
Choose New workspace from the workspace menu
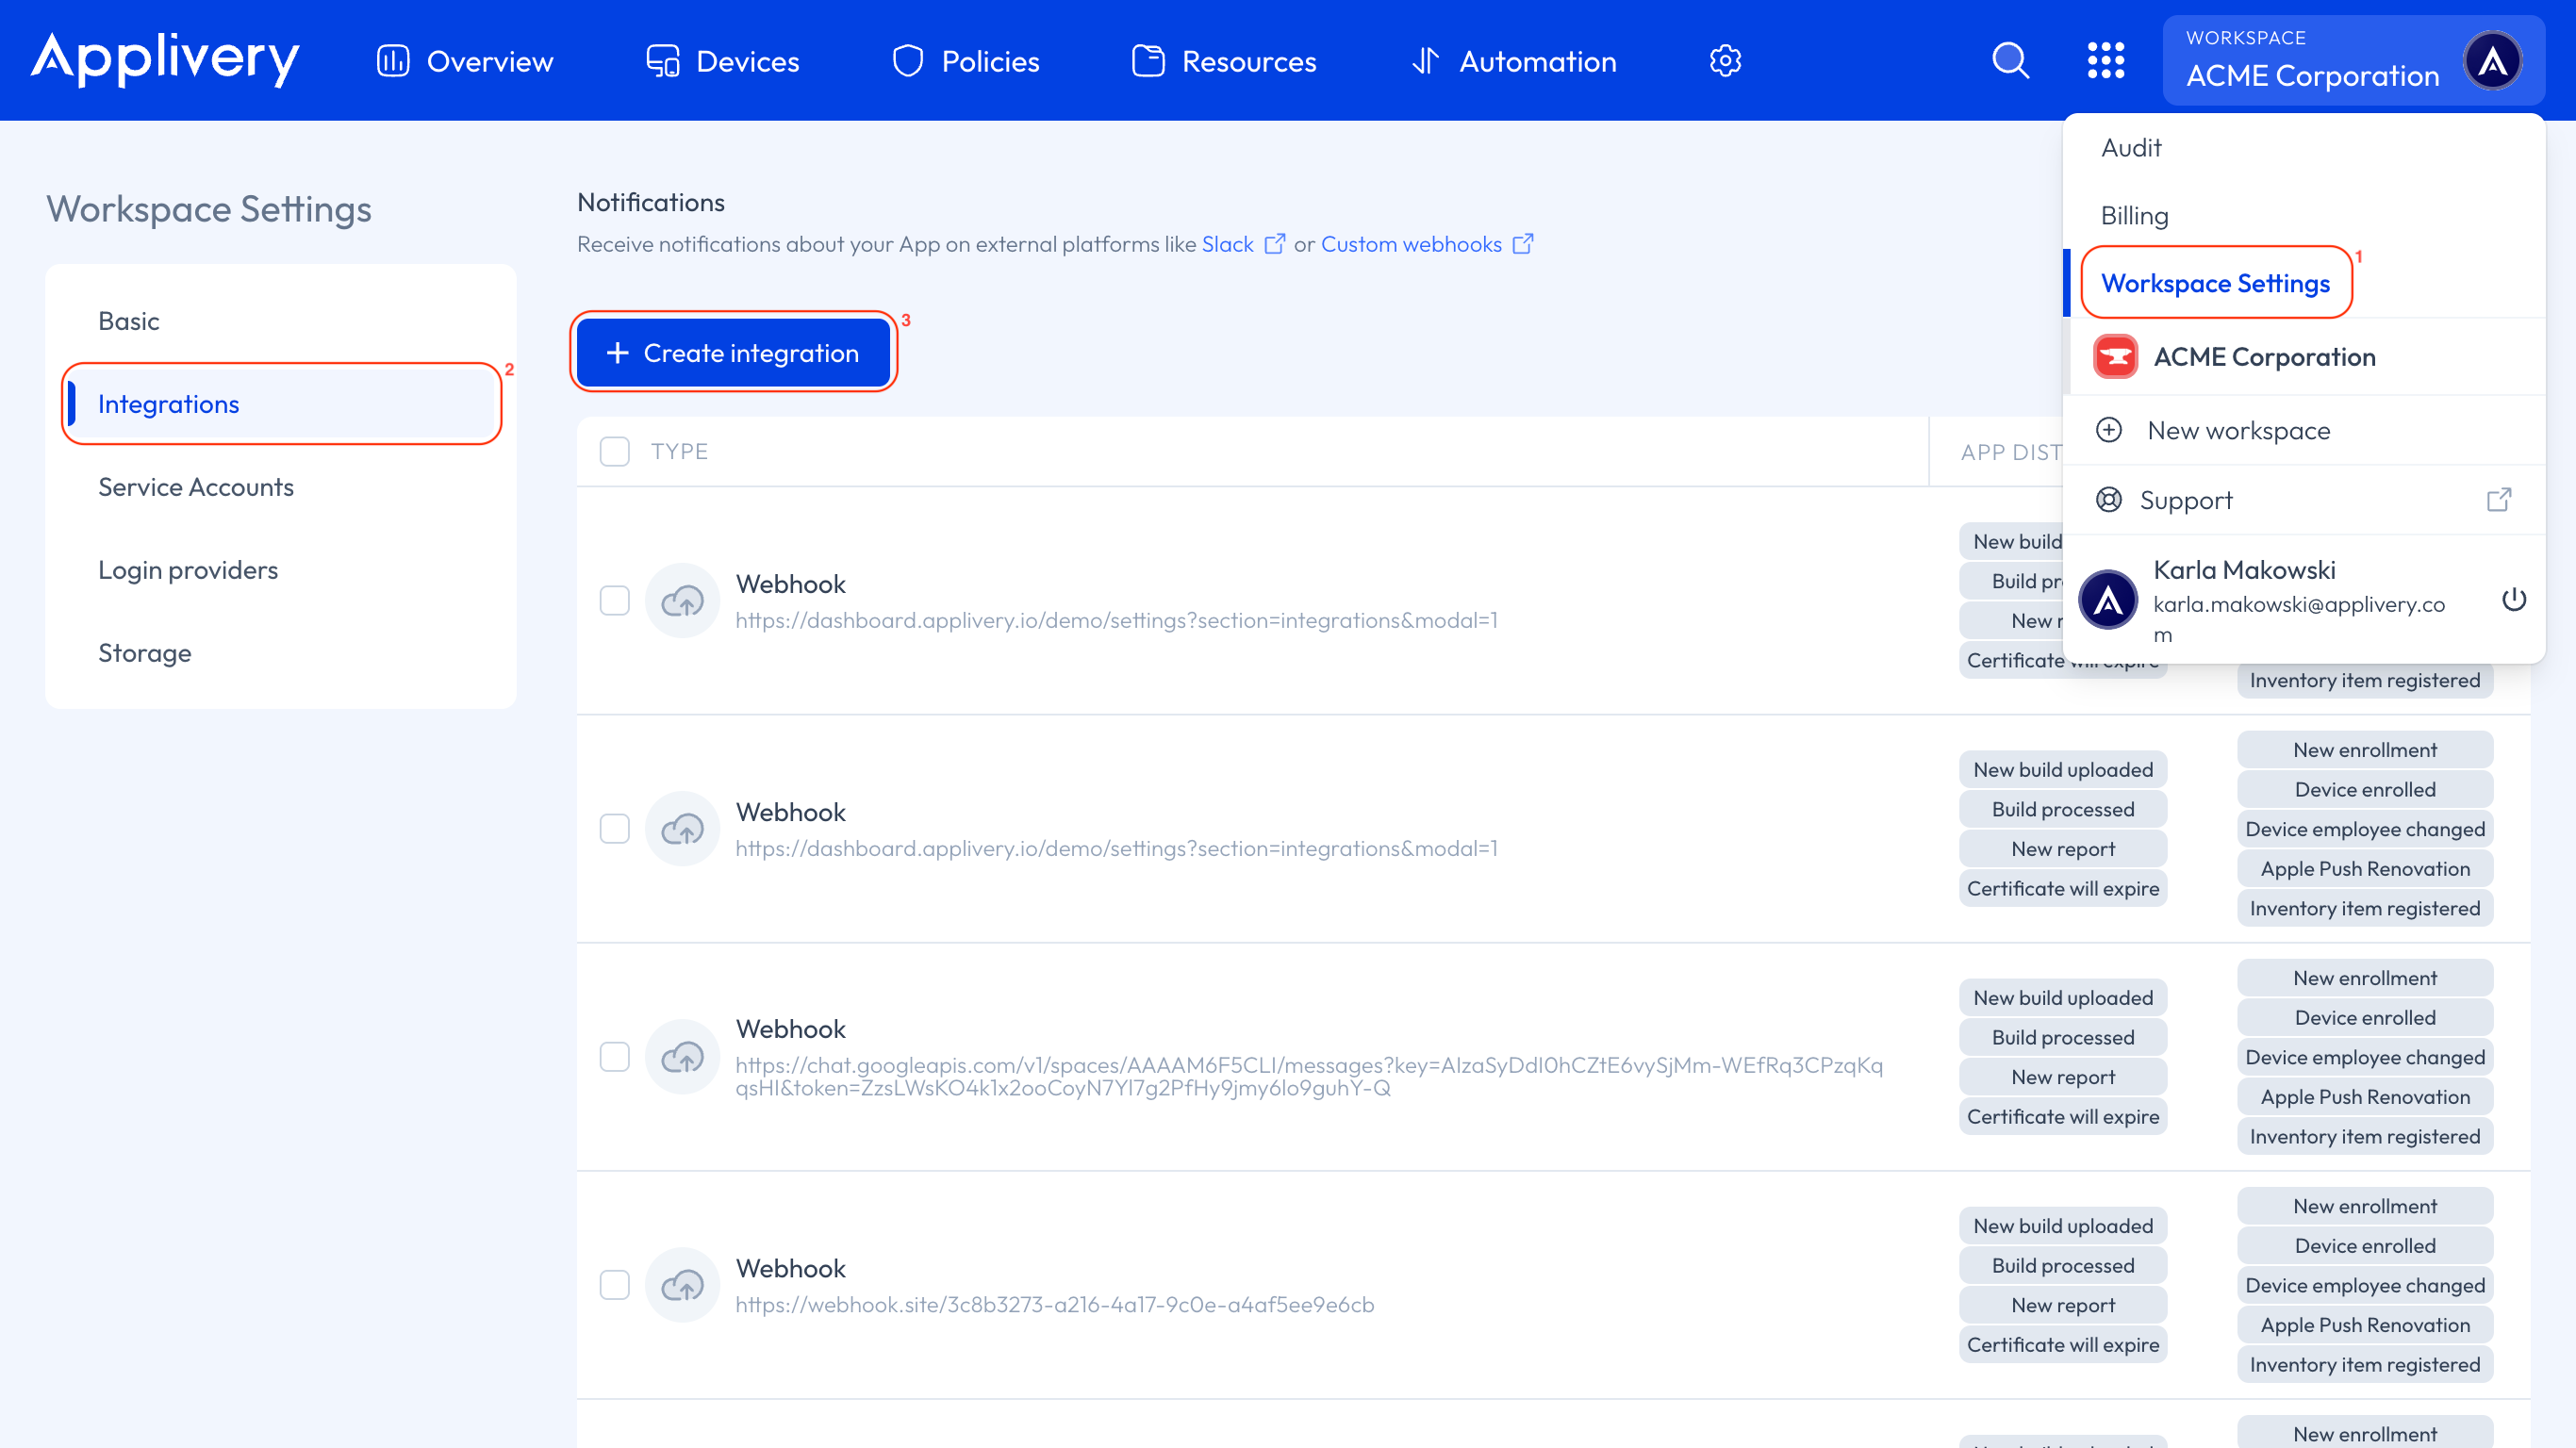(2240, 430)
